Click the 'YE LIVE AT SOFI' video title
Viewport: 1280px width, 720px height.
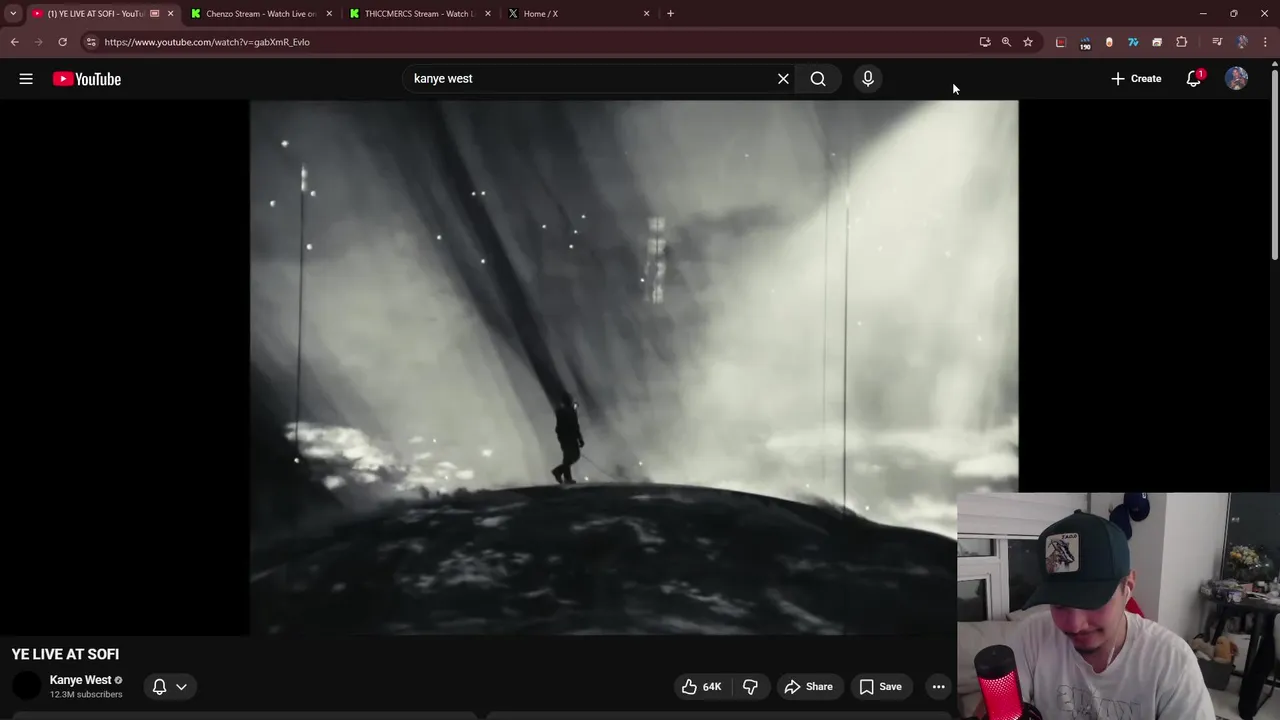(65, 654)
